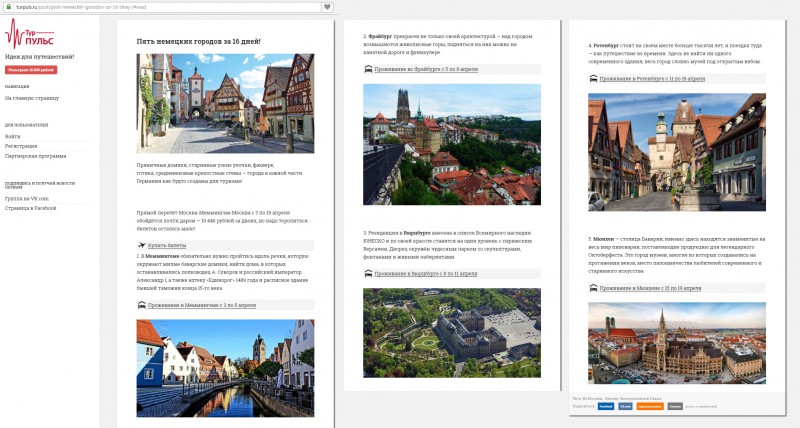Open the Войти login link
Viewport: 800px width, 428px height.
pos(13,136)
